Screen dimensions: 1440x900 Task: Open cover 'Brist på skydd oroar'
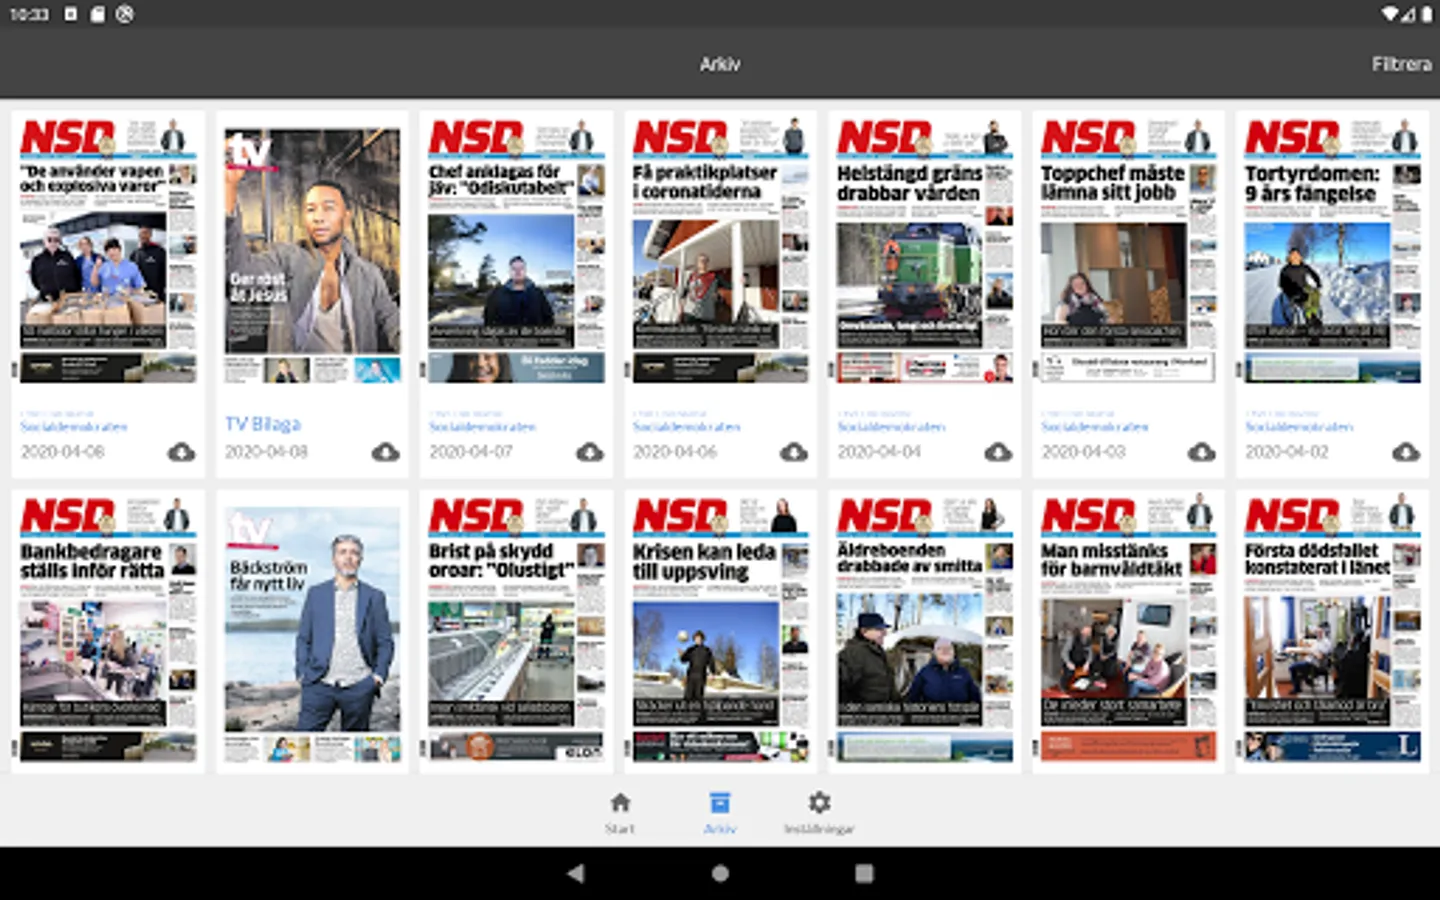(516, 629)
